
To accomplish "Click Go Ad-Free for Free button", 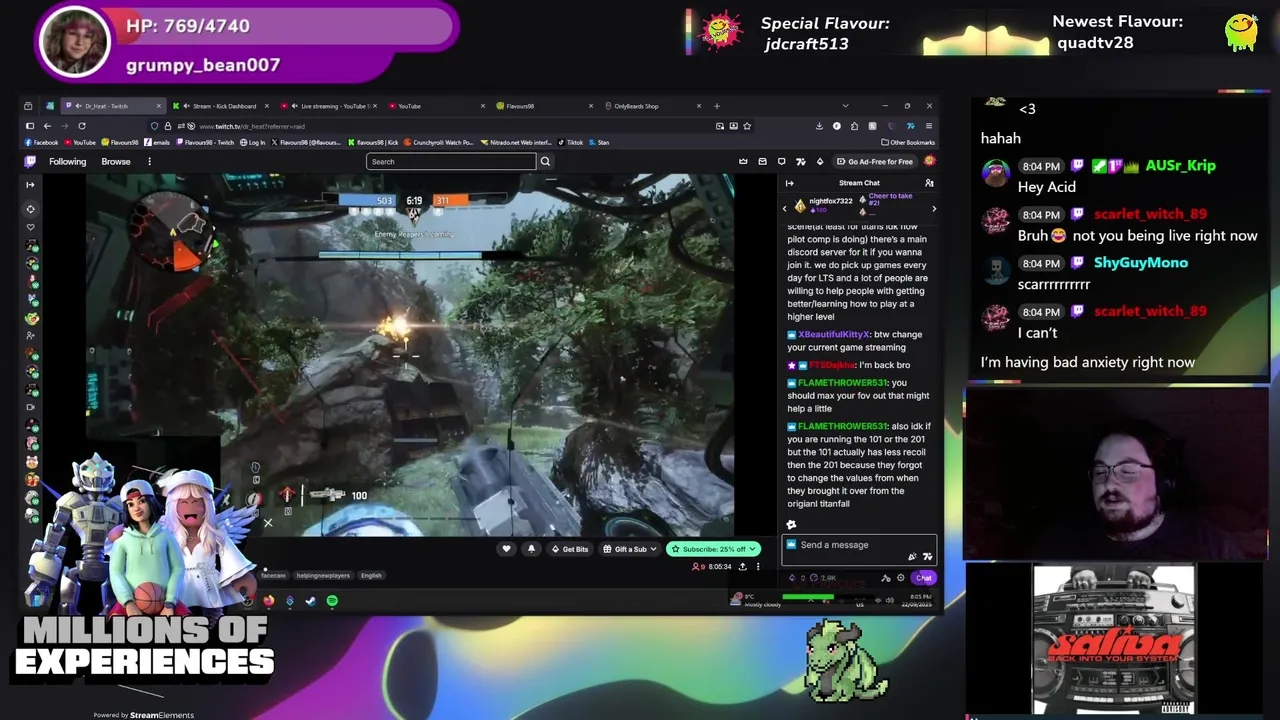I will (x=875, y=161).
